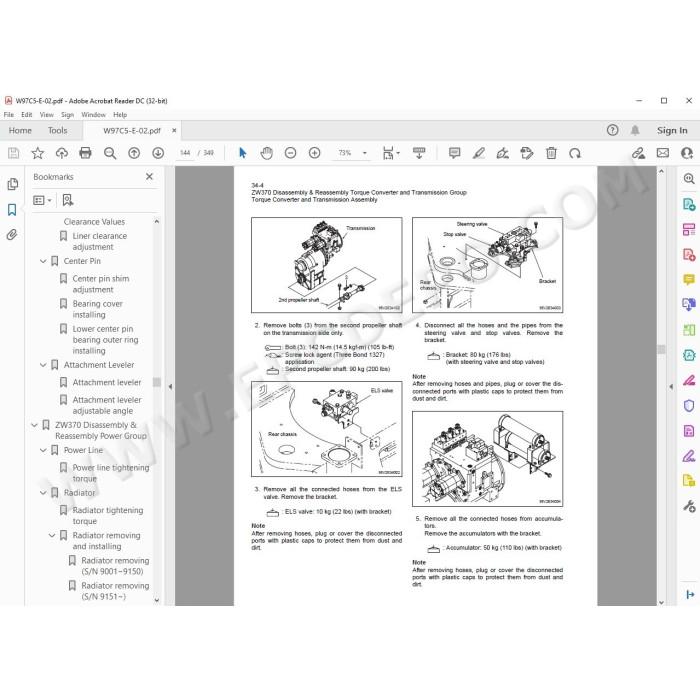The image size is (700, 700).
Task: Click bookmarks panel scrollbar thumb
Action: [157, 383]
